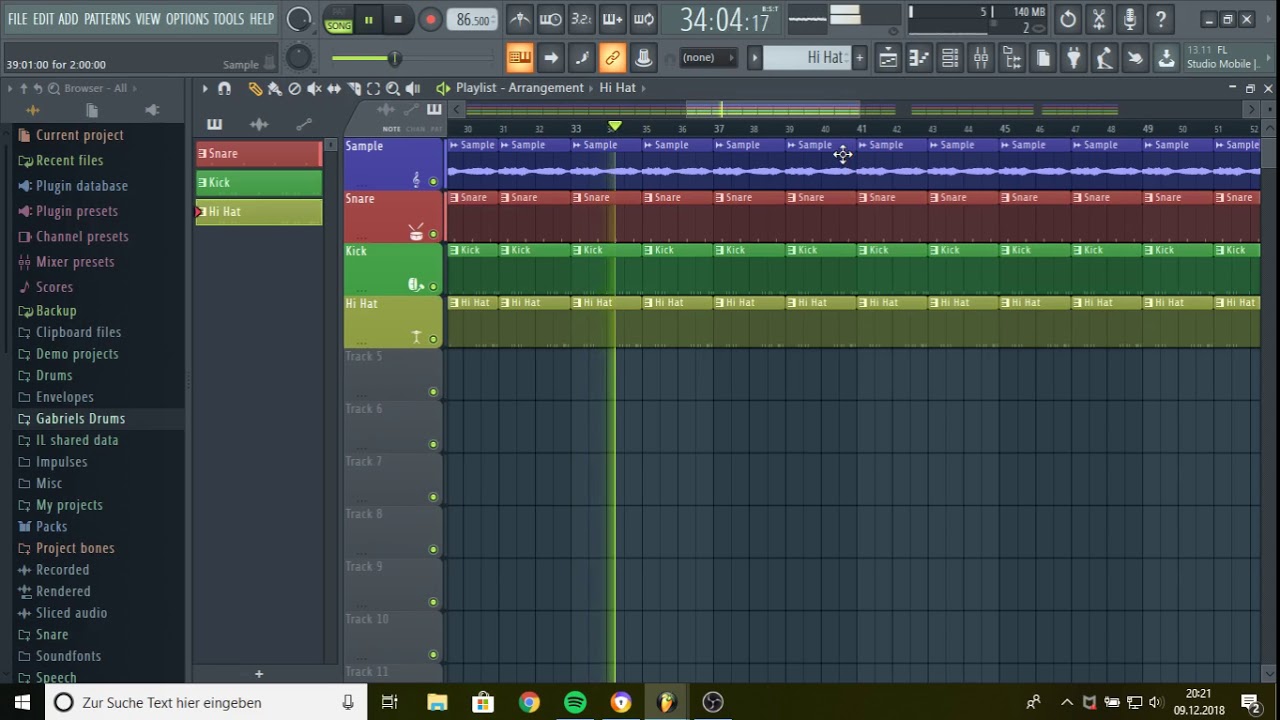Select the Mute tool in Playlist

pyautogui.click(x=314, y=89)
